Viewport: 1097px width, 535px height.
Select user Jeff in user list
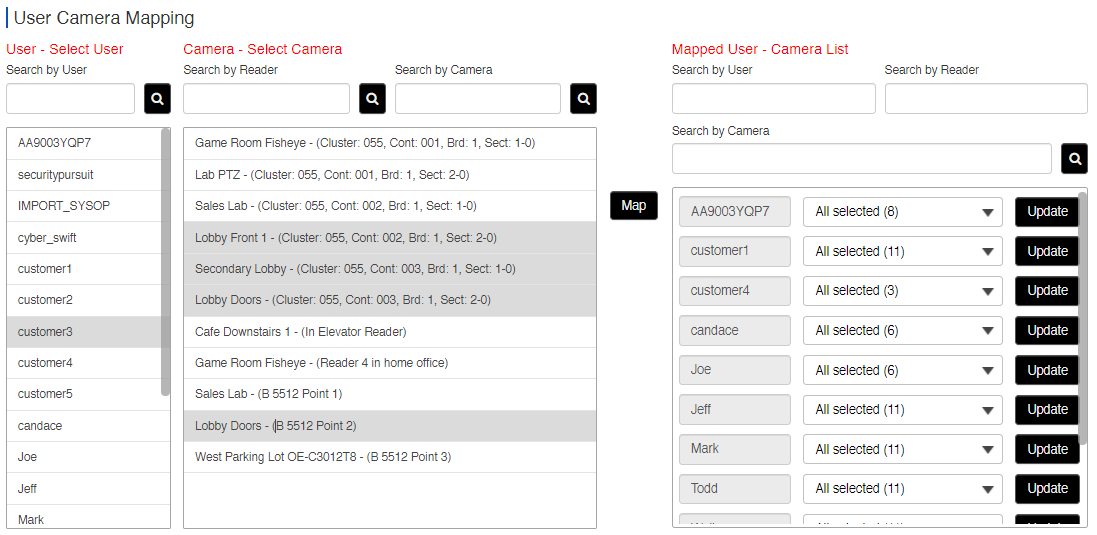click(84, 488)
